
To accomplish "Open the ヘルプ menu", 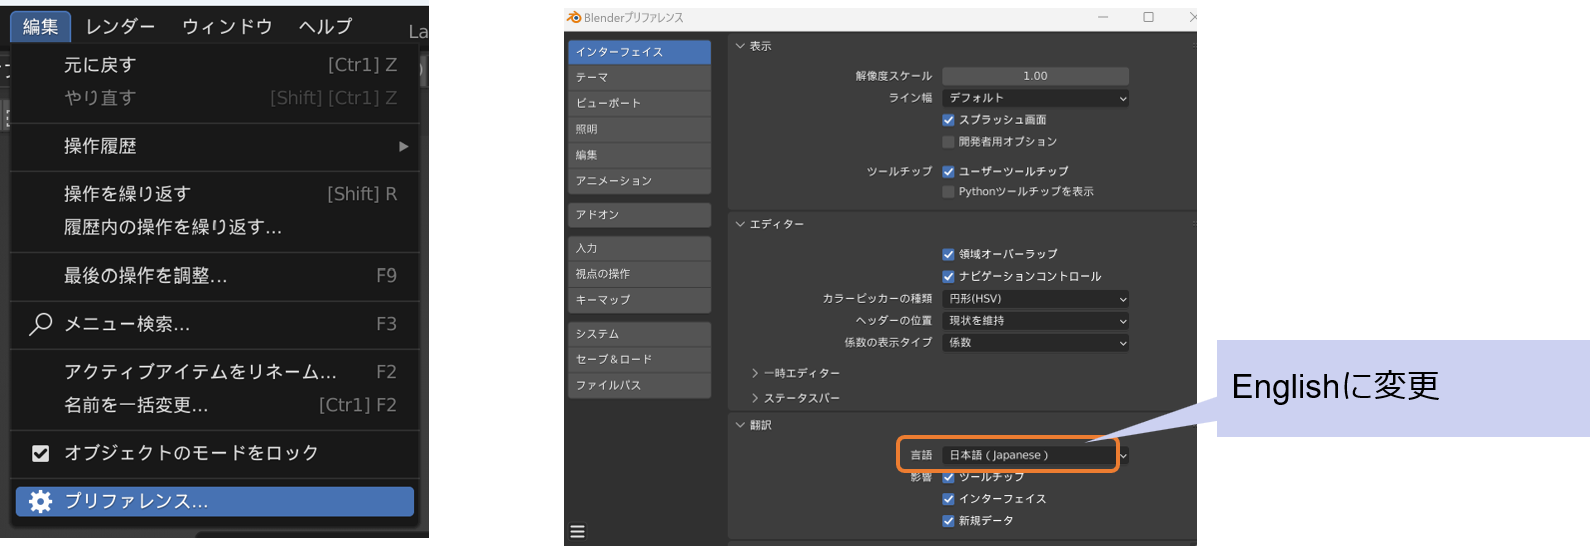I will [326, 26].
